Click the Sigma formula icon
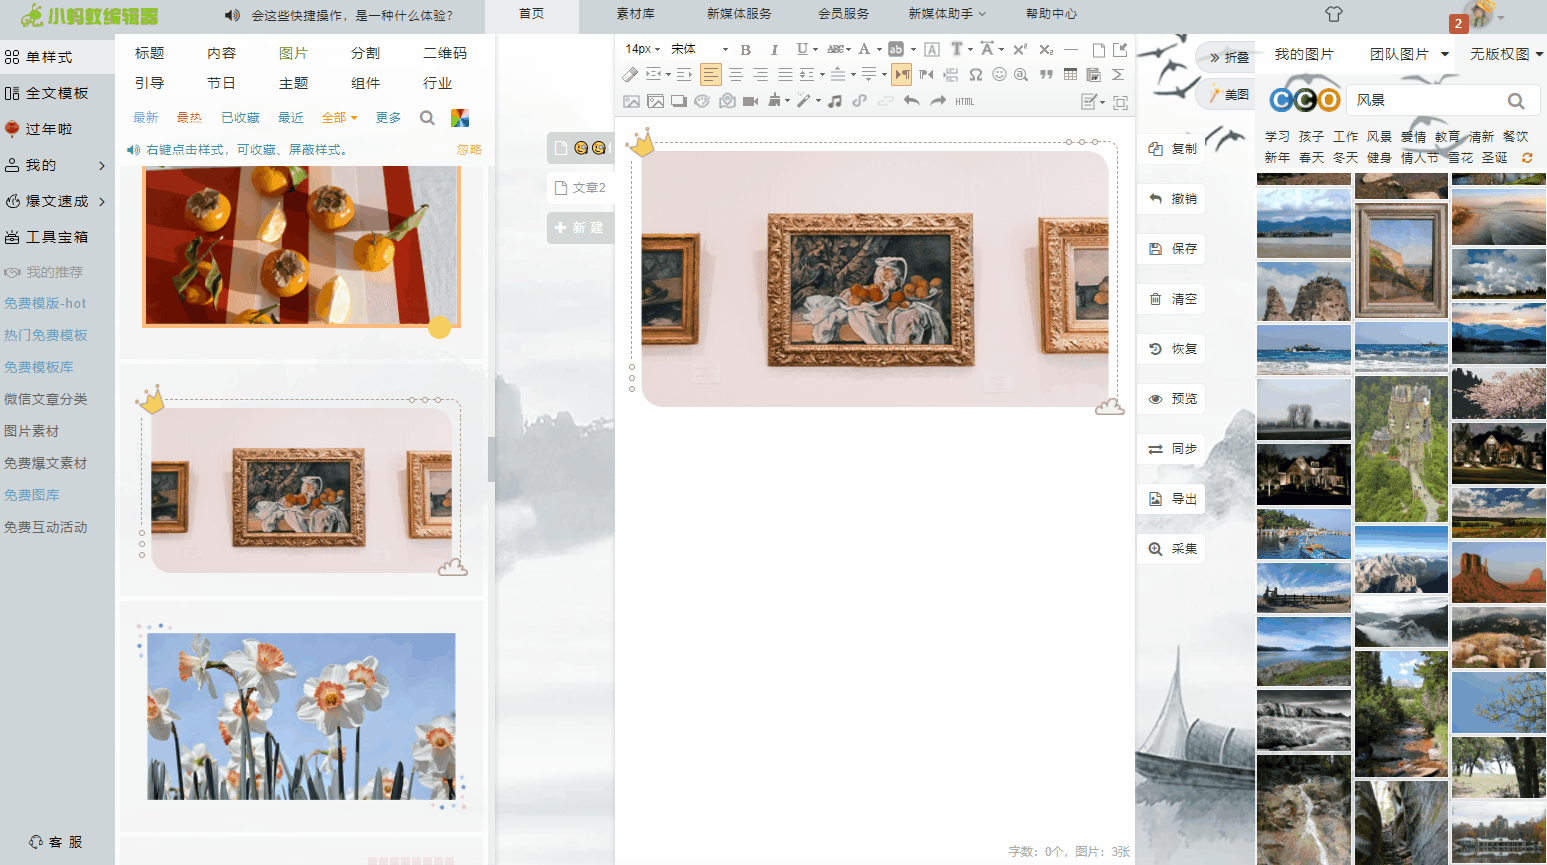This screenshot has height=865, width=1547. pos(1118,74)
